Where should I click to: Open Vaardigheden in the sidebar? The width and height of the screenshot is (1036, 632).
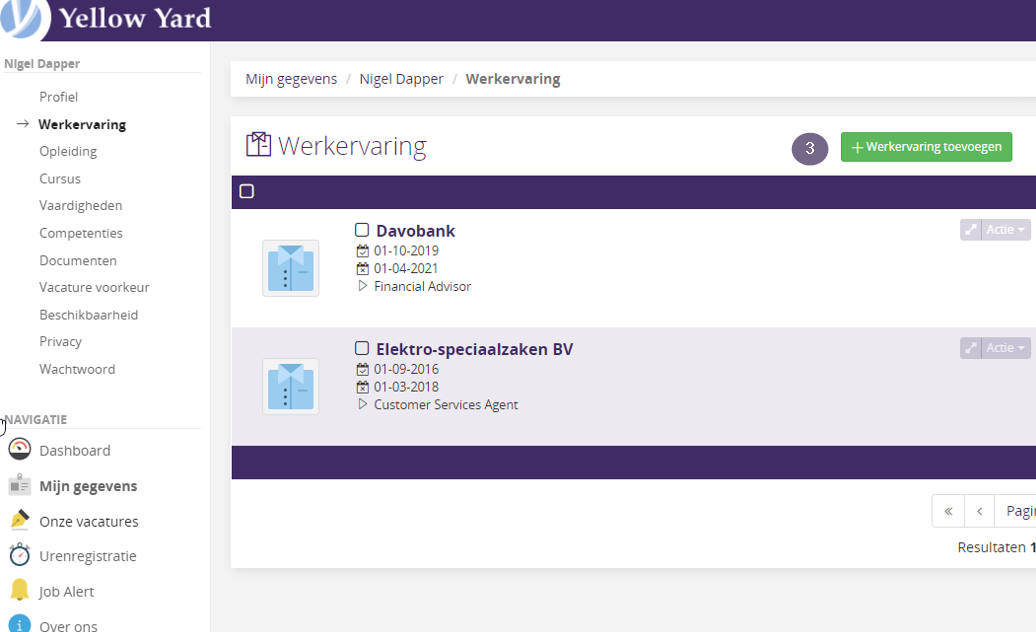81,205
